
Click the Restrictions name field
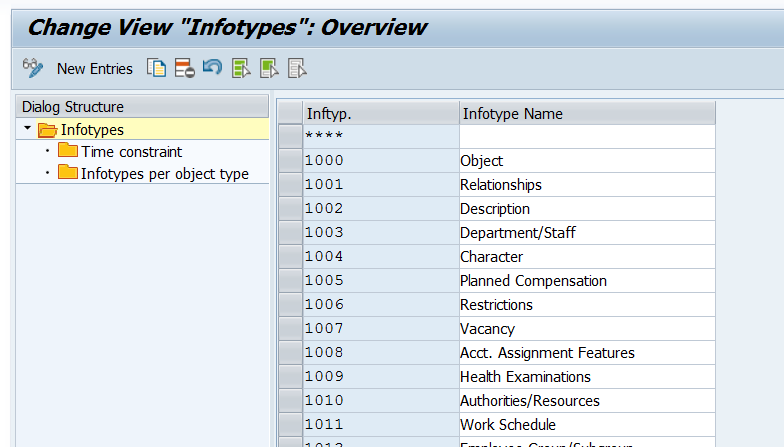588,304
